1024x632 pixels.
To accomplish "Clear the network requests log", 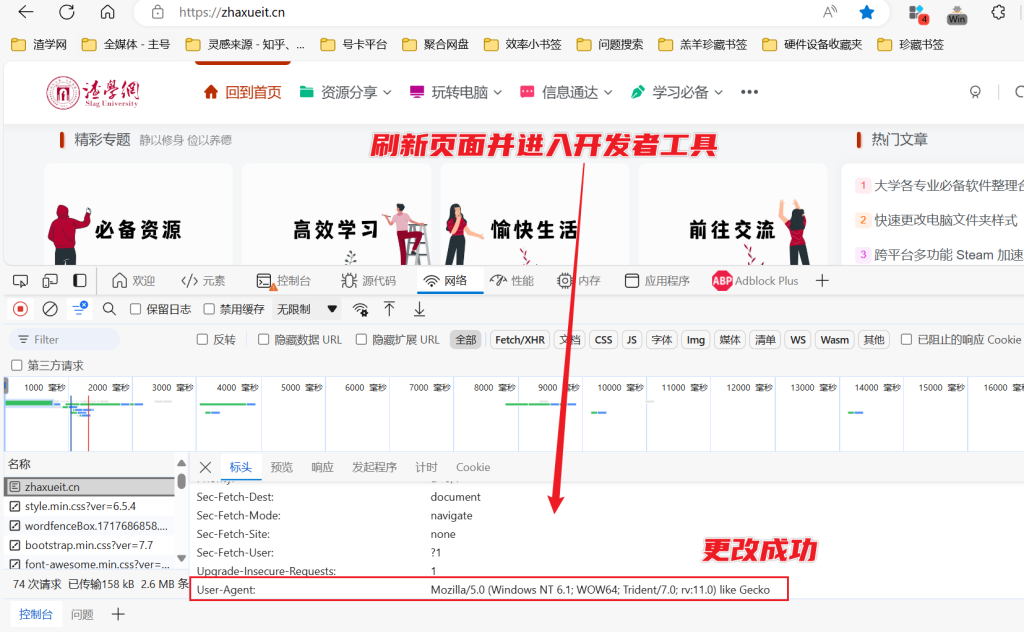I will (x=50, y=309).
